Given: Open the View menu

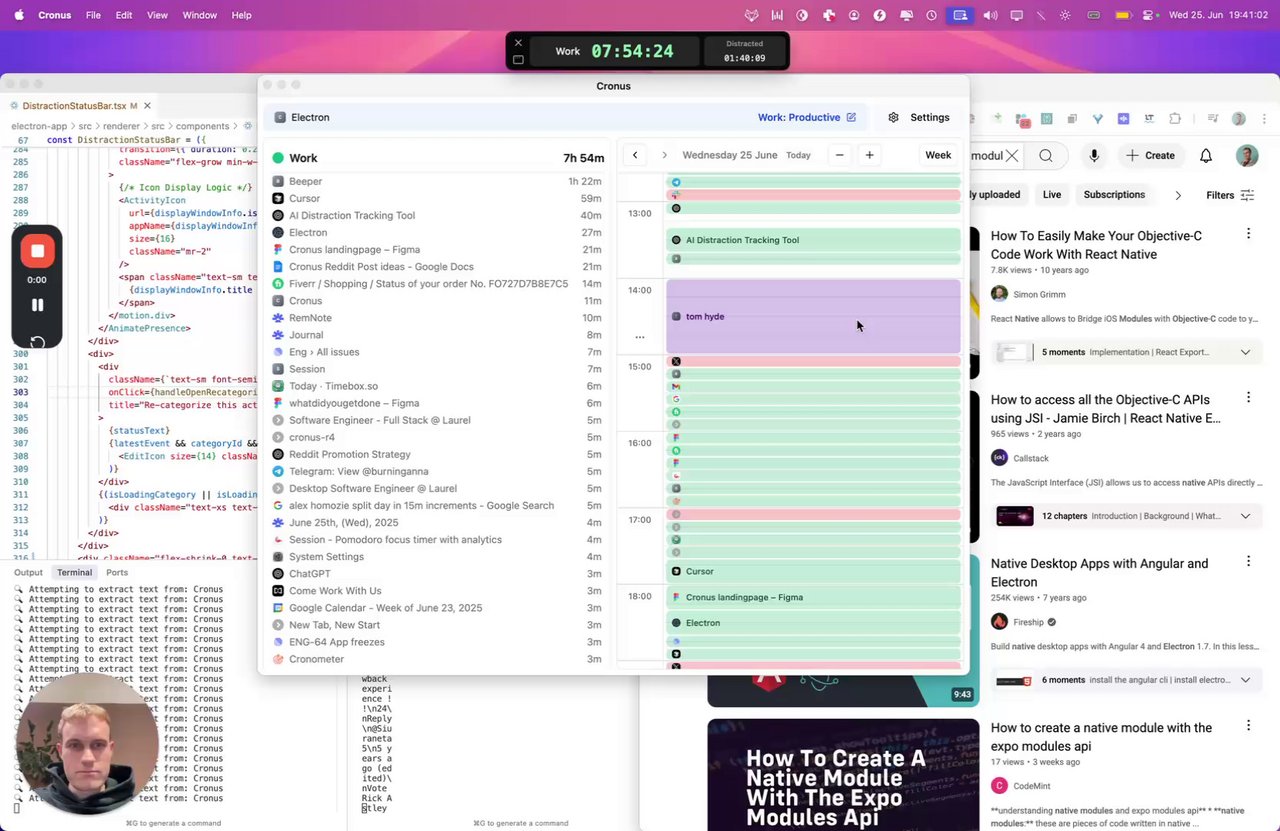Looking at the screenshot, I should (157, 15).
